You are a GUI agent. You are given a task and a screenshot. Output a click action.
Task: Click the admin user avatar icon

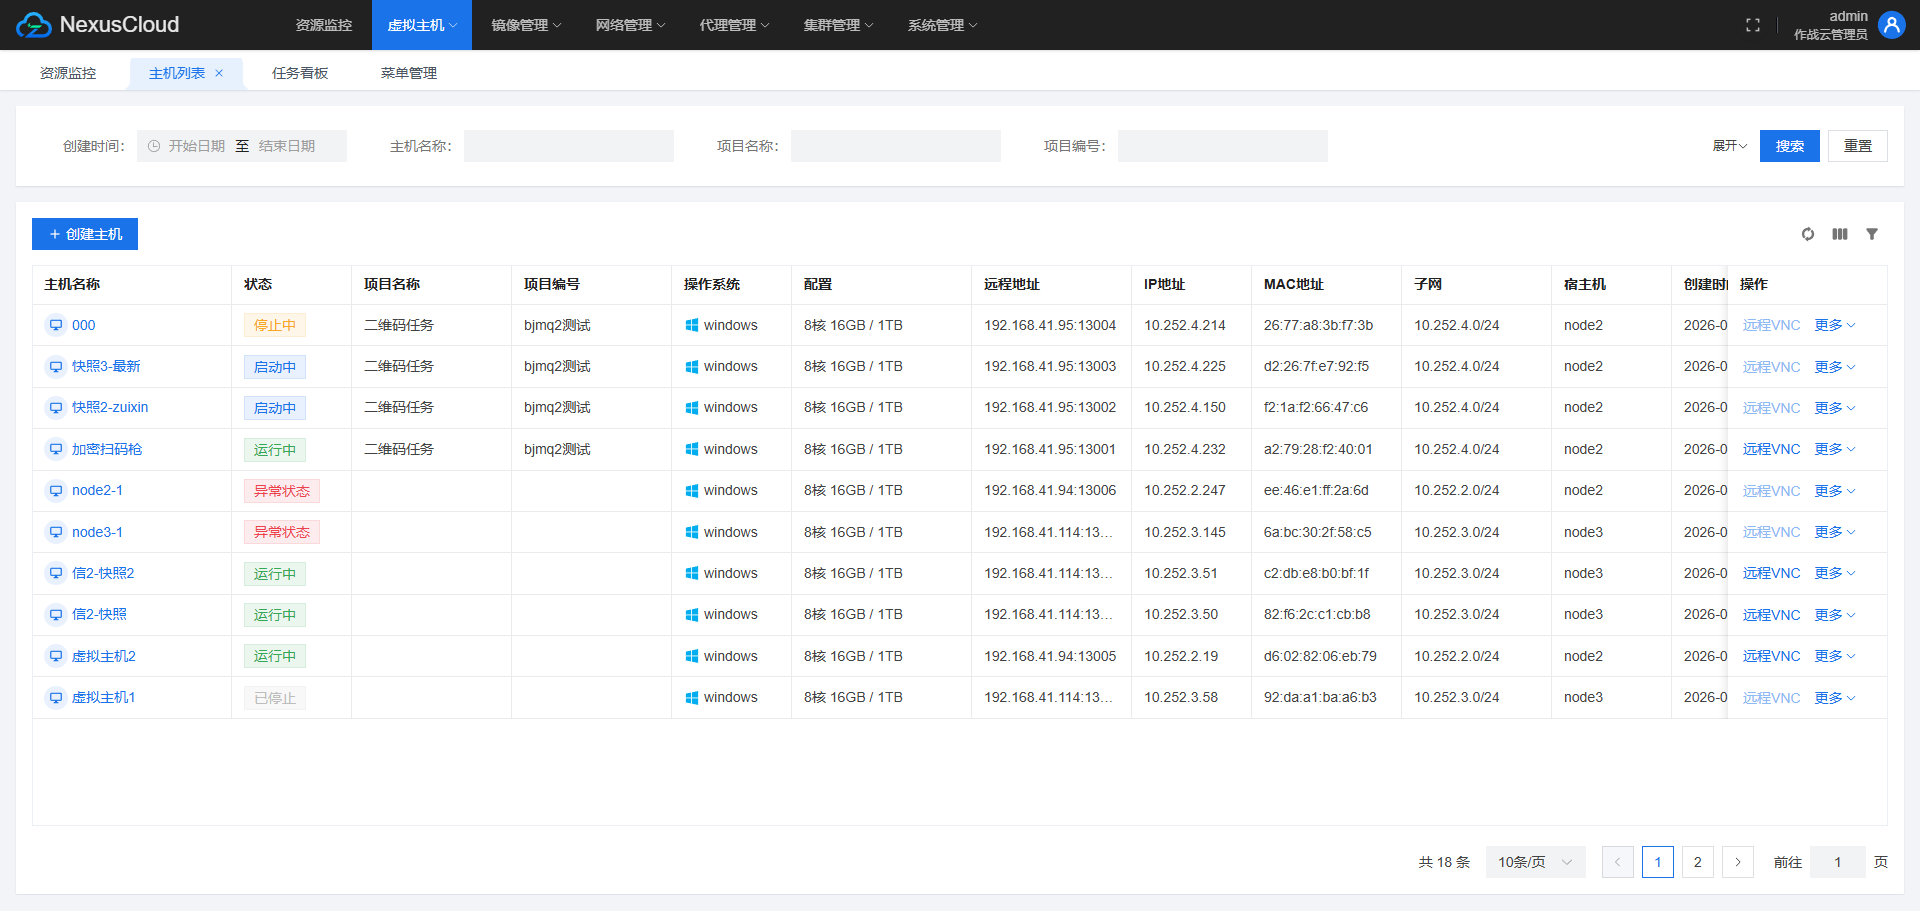click(1891, 25)
